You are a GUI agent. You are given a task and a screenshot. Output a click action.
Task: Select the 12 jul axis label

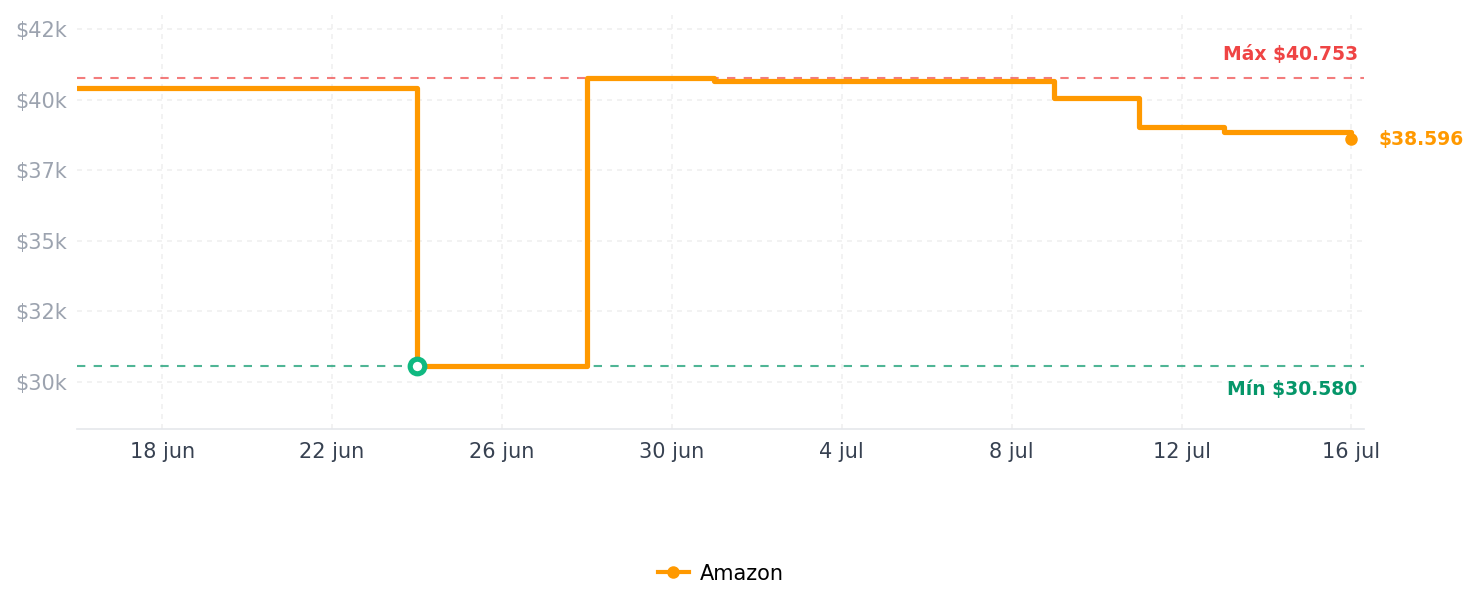point(1182,451)
